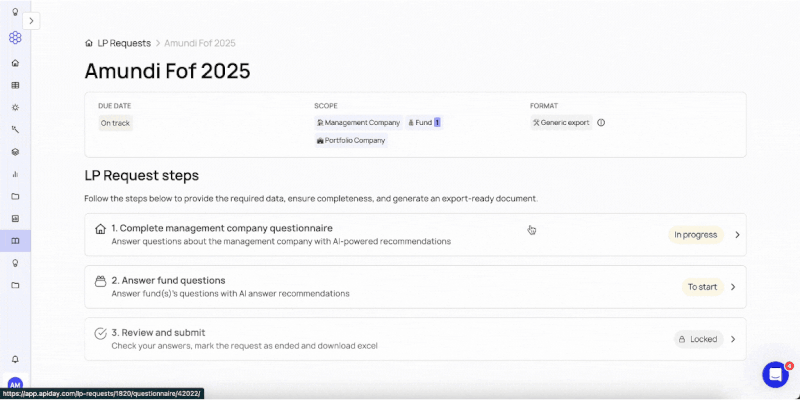Click the image report icon in the sidebar
800x400 pixels.
pos(15,218)
